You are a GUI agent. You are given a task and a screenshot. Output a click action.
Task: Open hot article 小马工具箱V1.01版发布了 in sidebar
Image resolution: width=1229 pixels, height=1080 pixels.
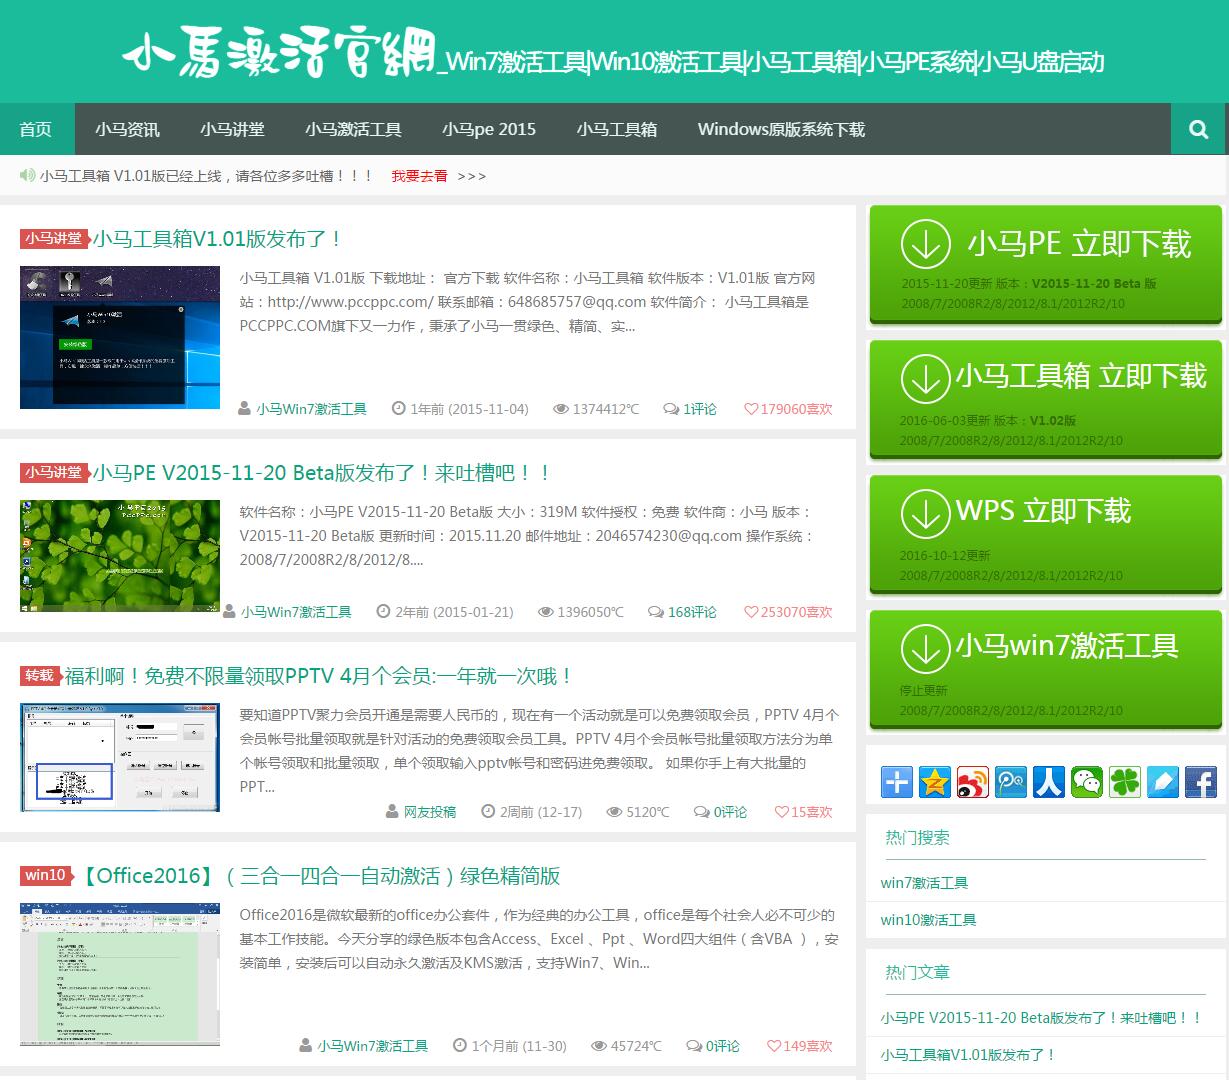(x=968, y=1055)
